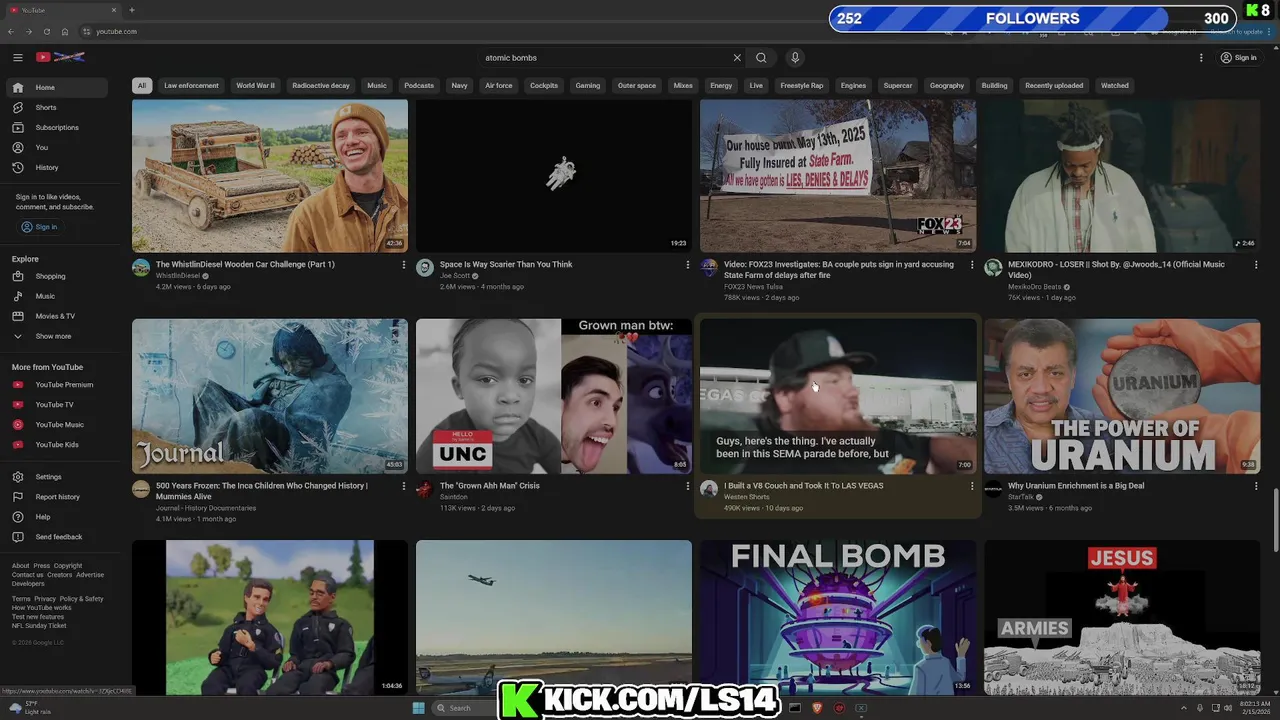
Task: Open Movies & TV under Explore
Action: 57,316
